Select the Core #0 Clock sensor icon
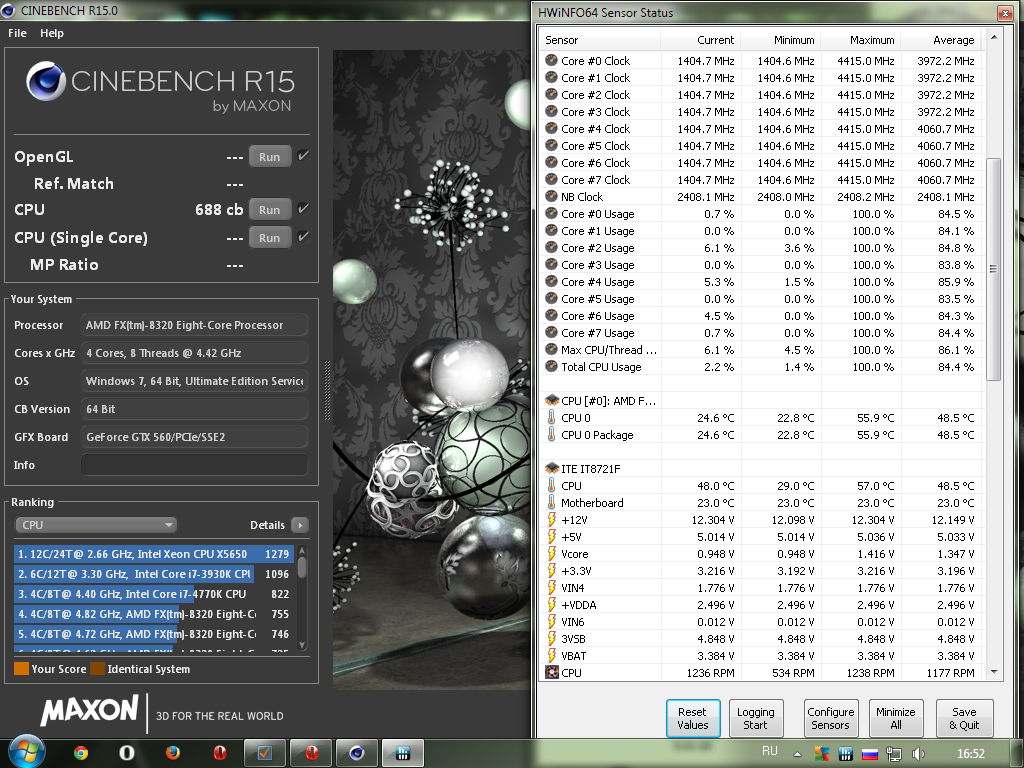This screenshot has height=768, width=1024. tap(551, 60)
